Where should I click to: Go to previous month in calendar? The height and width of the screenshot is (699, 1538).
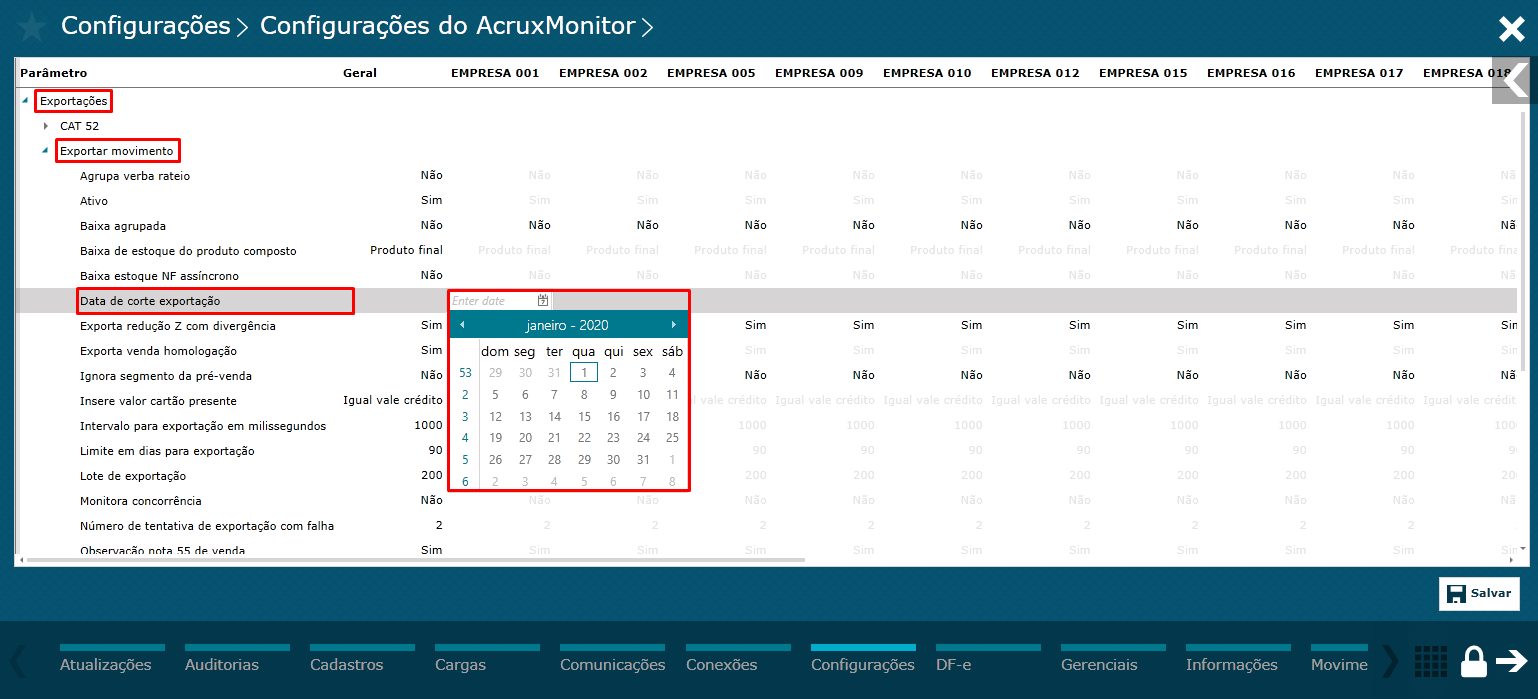click(x=462, y=325)
